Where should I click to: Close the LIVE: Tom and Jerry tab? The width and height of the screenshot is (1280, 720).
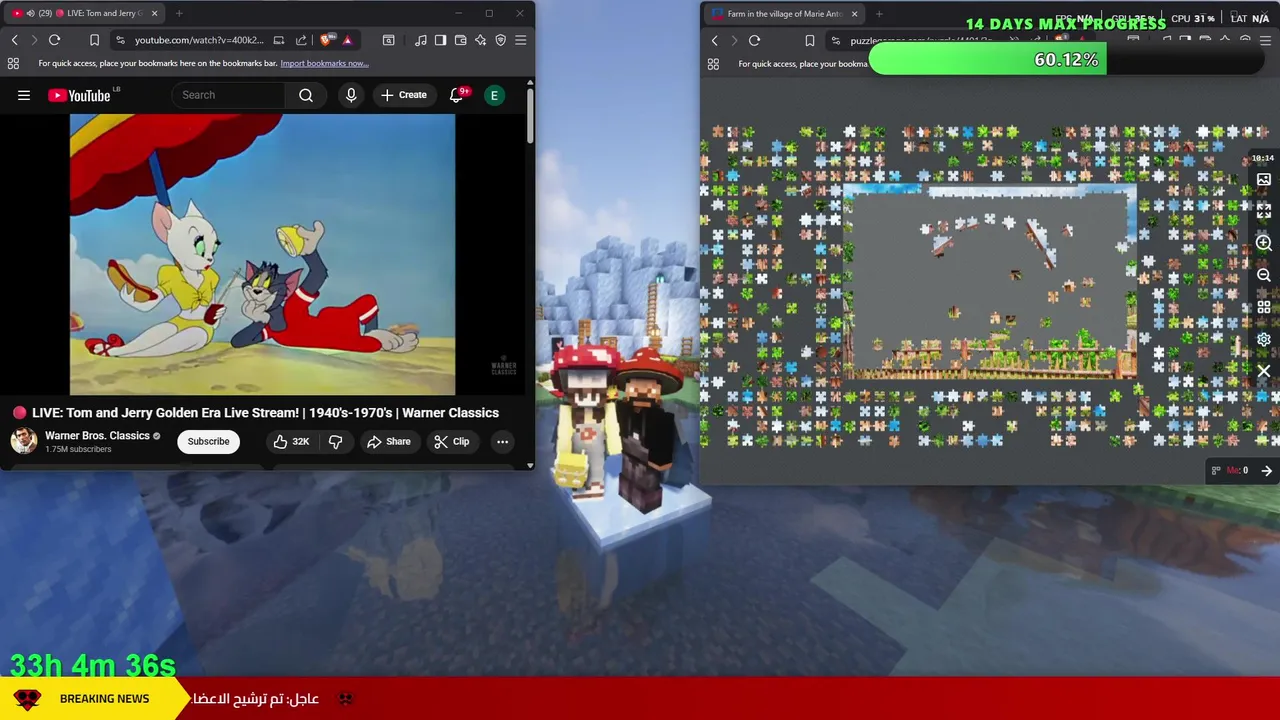(x=154, y=13)
